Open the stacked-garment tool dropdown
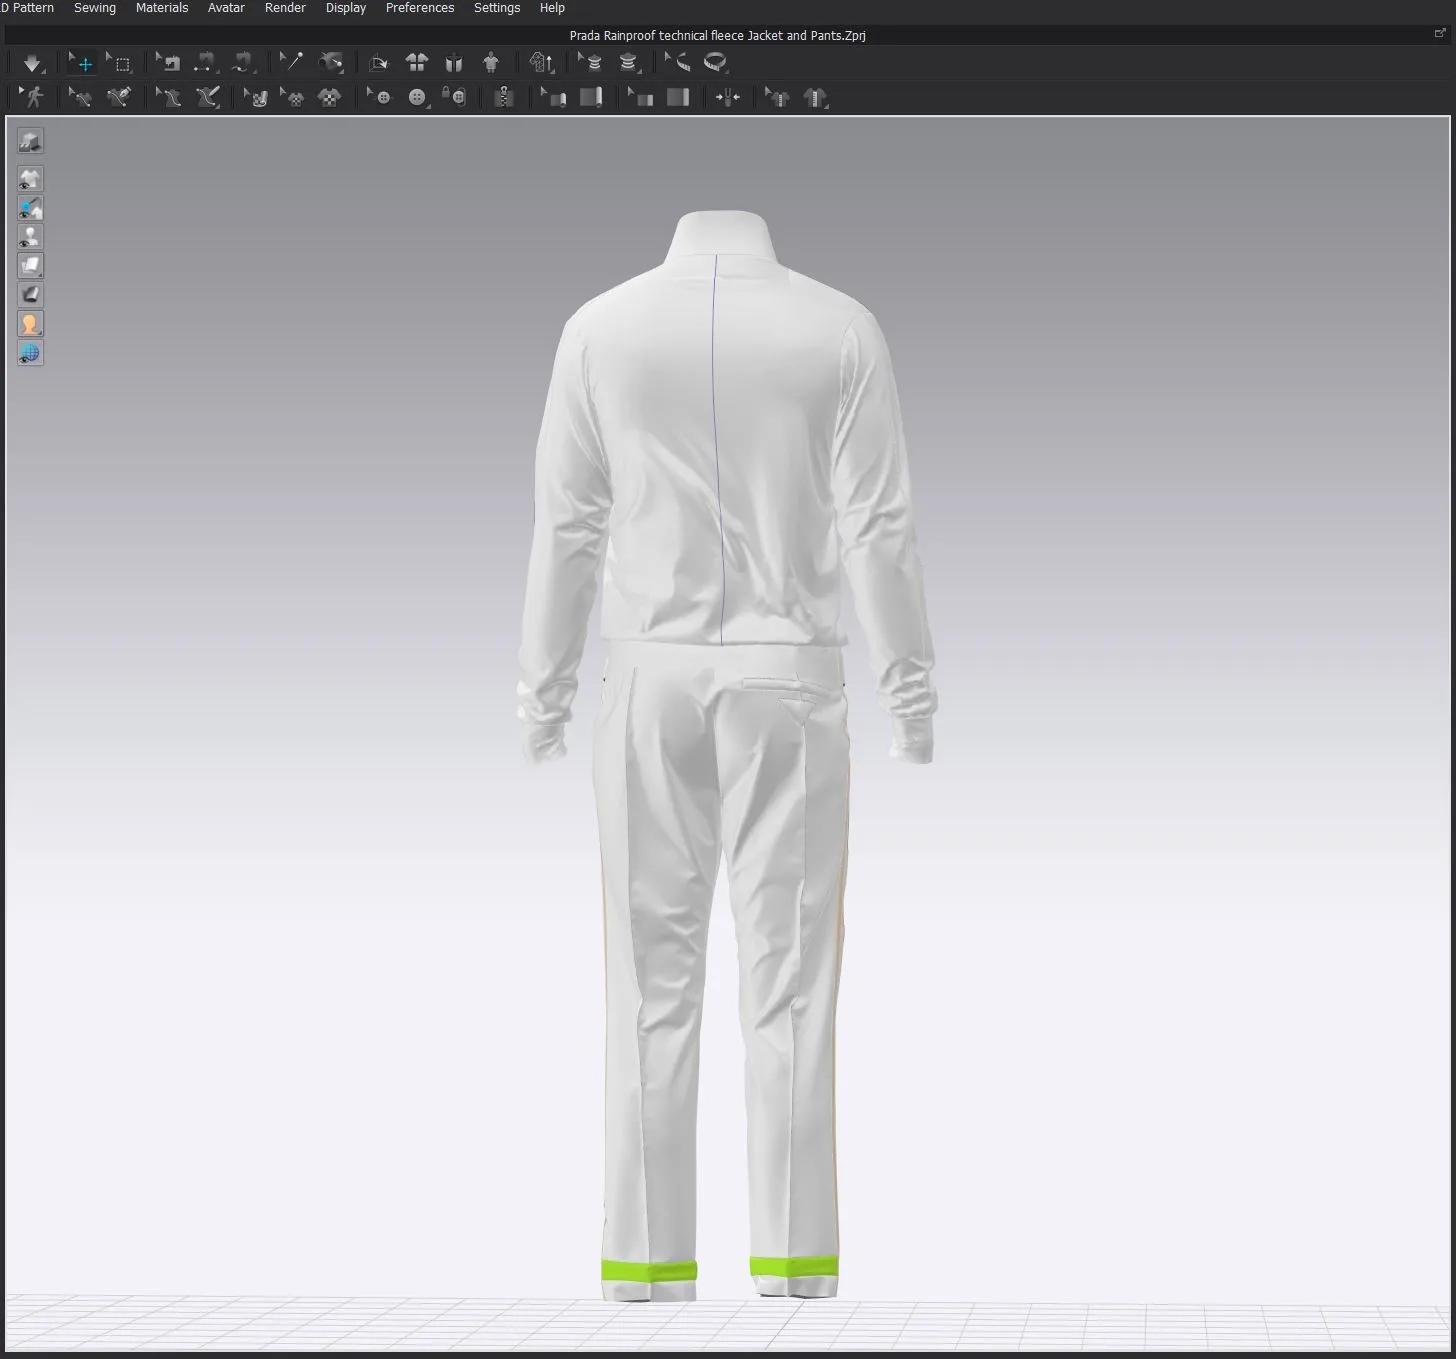The image size is (1456, 1359). [x=628, y=63]
